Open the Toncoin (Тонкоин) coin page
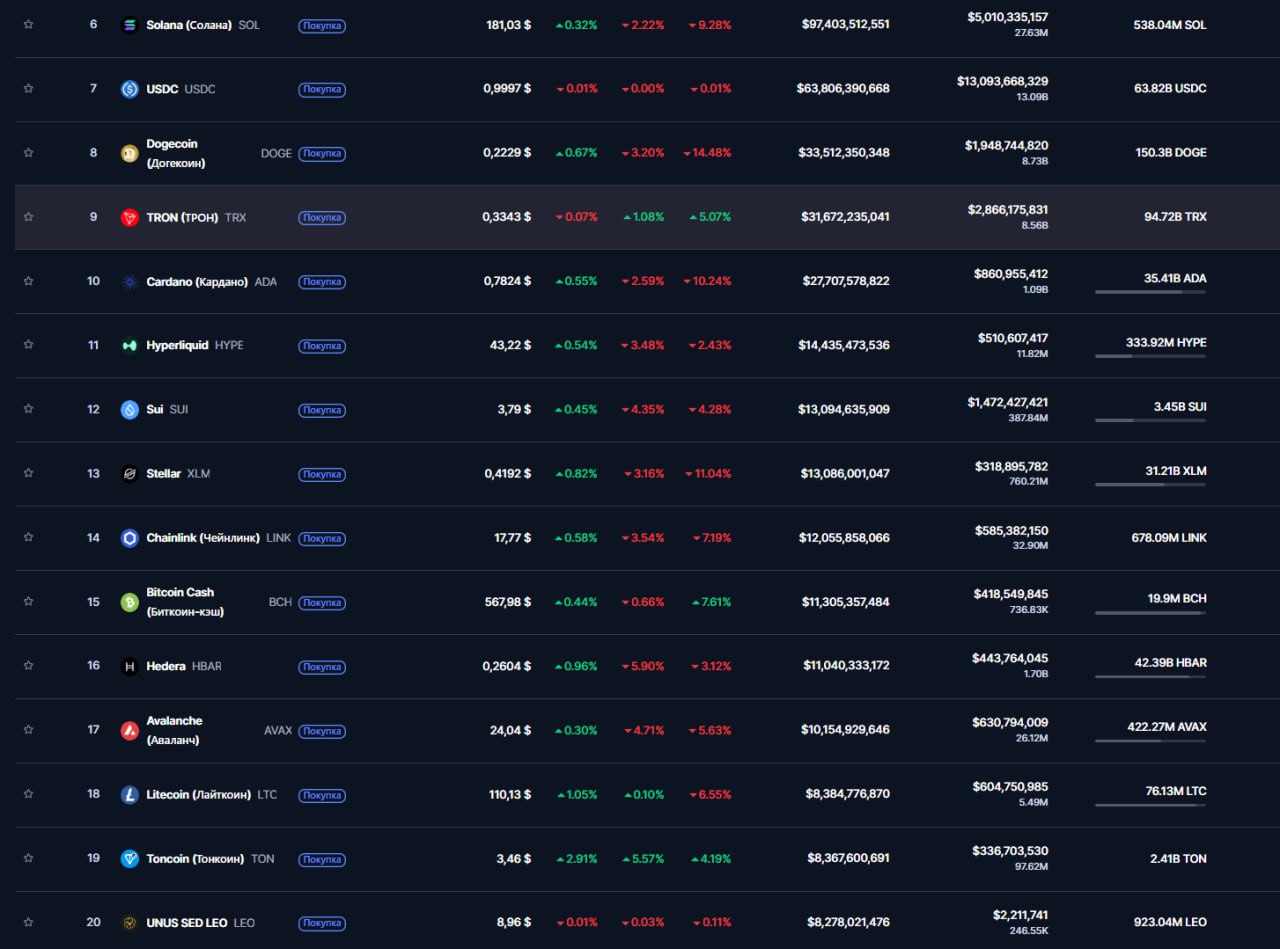 (195, 859)
